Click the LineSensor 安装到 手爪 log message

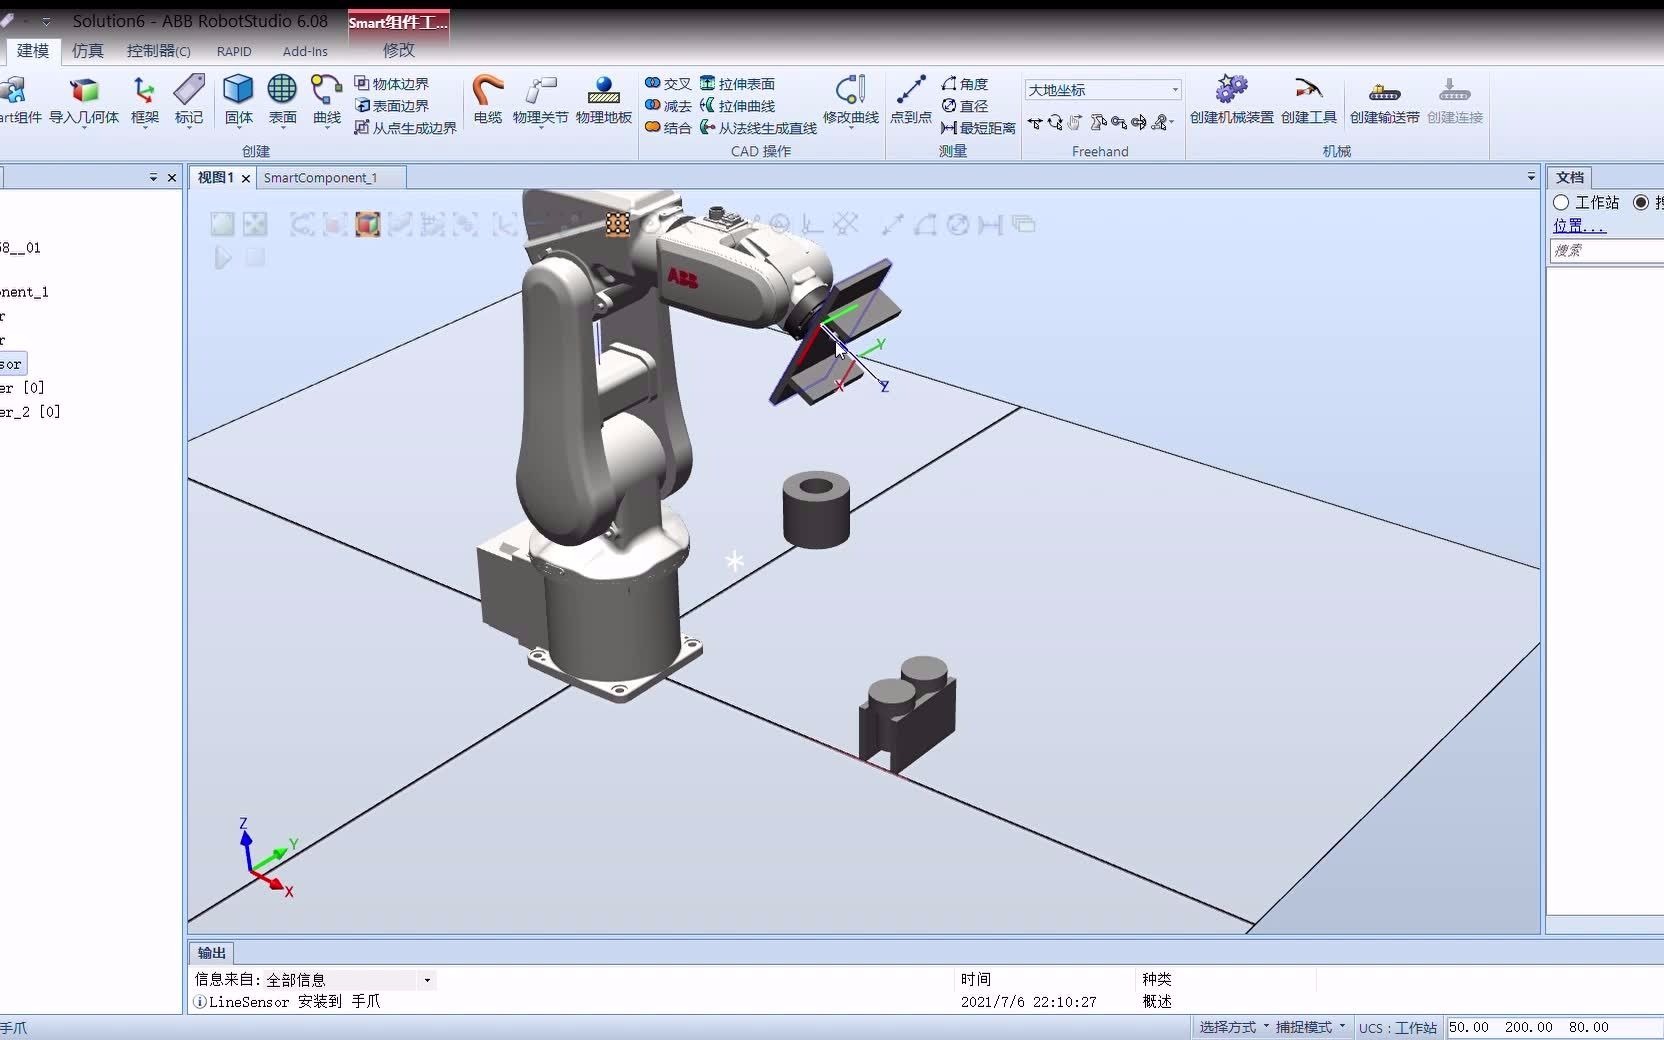coord(294,1001)
